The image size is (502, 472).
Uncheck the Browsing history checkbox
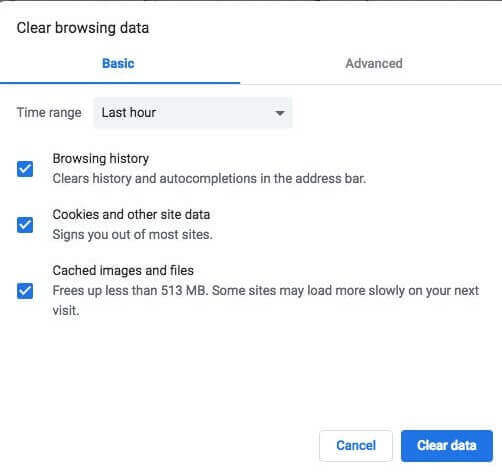25,169
